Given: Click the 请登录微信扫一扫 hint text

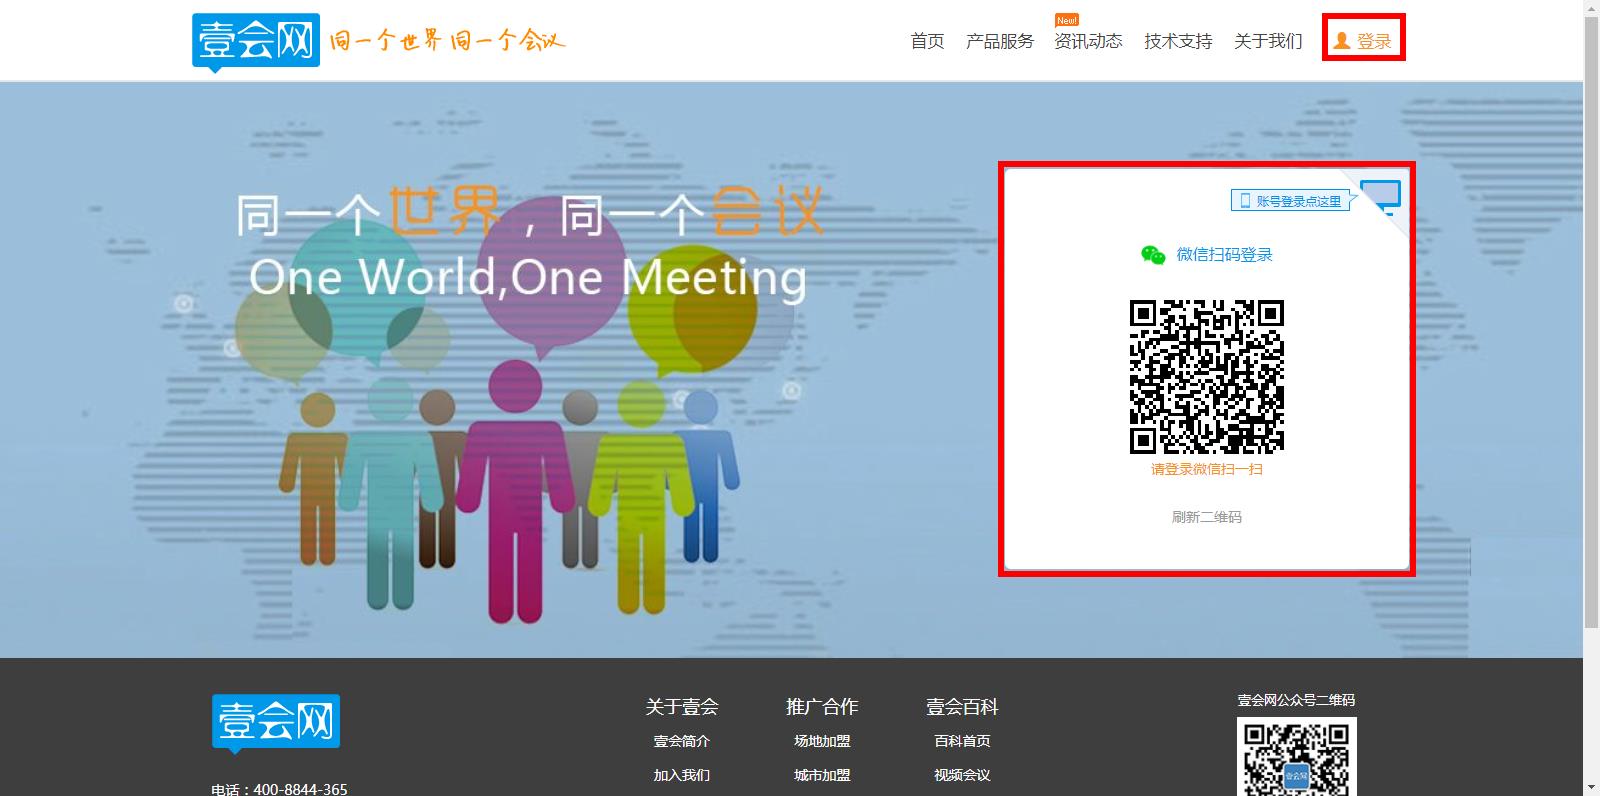Looking at the screenshot, I should pyautogui.click(x=1207, y=469).
